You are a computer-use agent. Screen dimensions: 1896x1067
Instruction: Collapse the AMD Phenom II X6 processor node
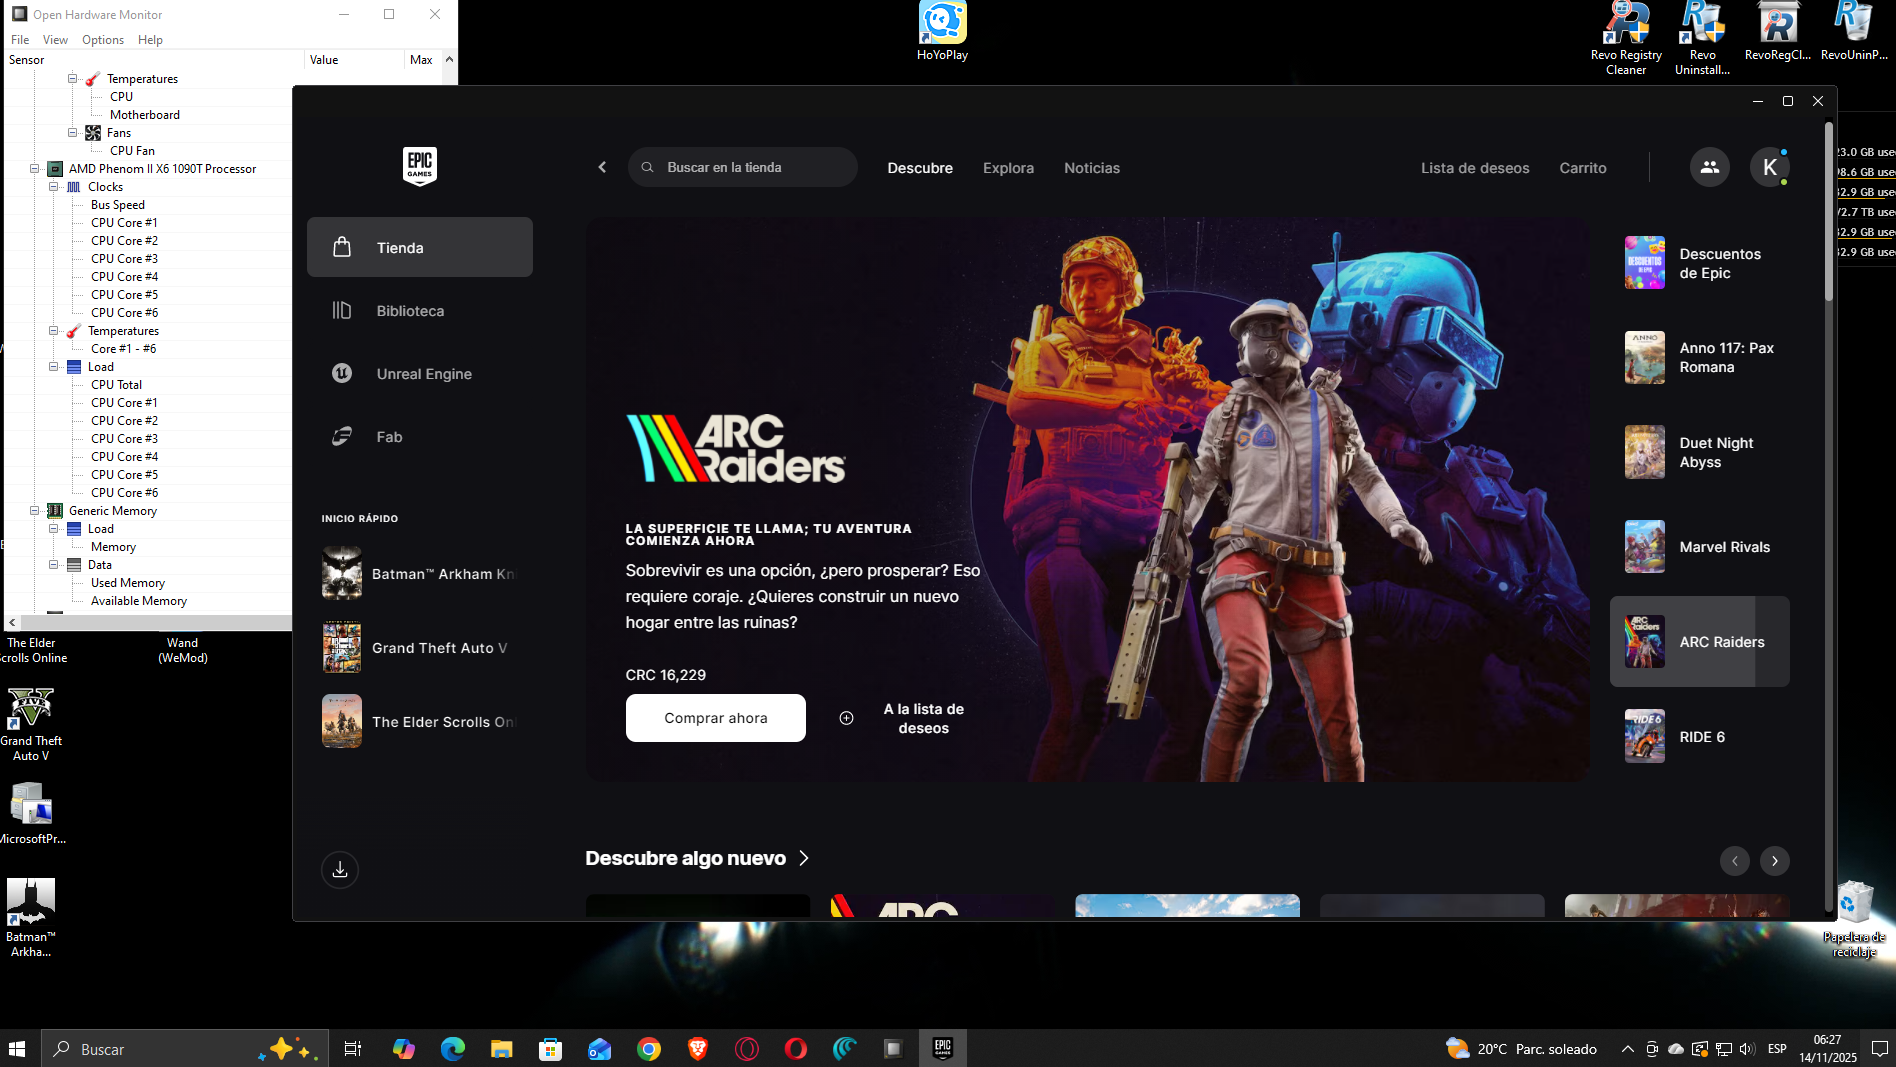click(34, 168)
